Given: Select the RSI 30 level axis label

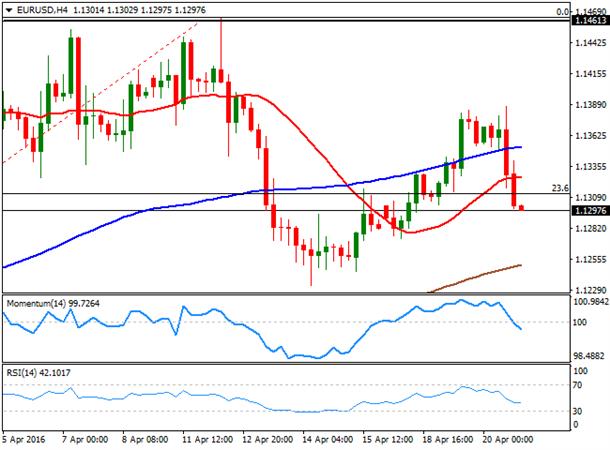Looking at the screenshot, I should (x=578, y=411).
